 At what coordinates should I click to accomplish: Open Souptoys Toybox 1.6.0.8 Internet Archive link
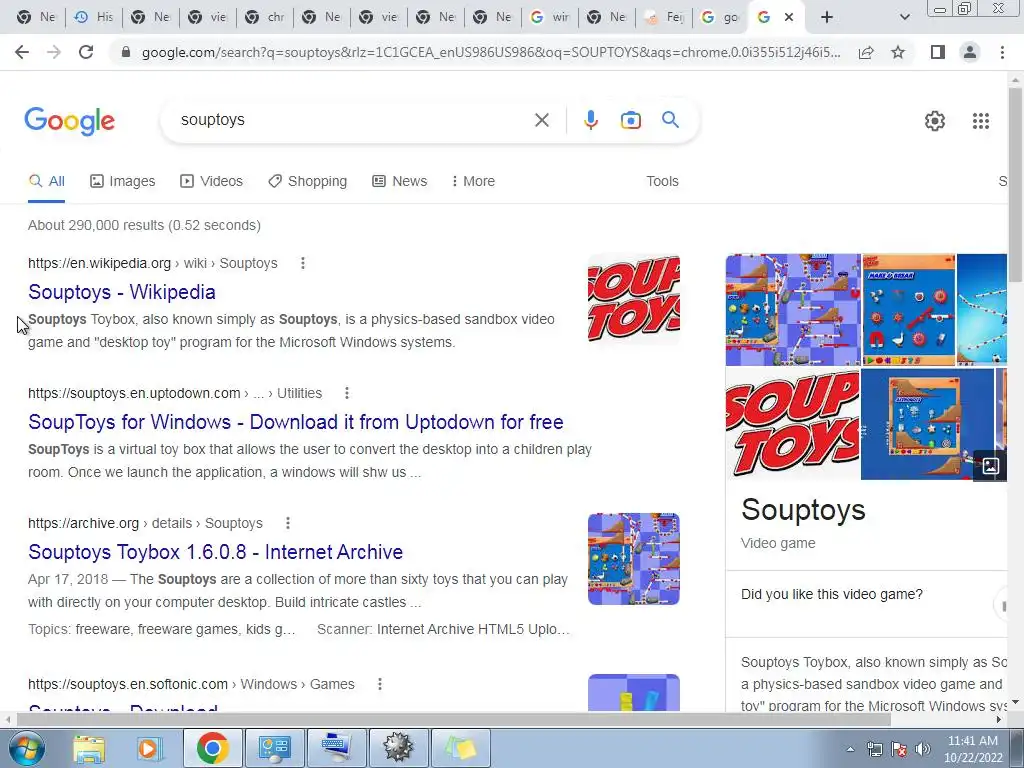coord(215,552)
